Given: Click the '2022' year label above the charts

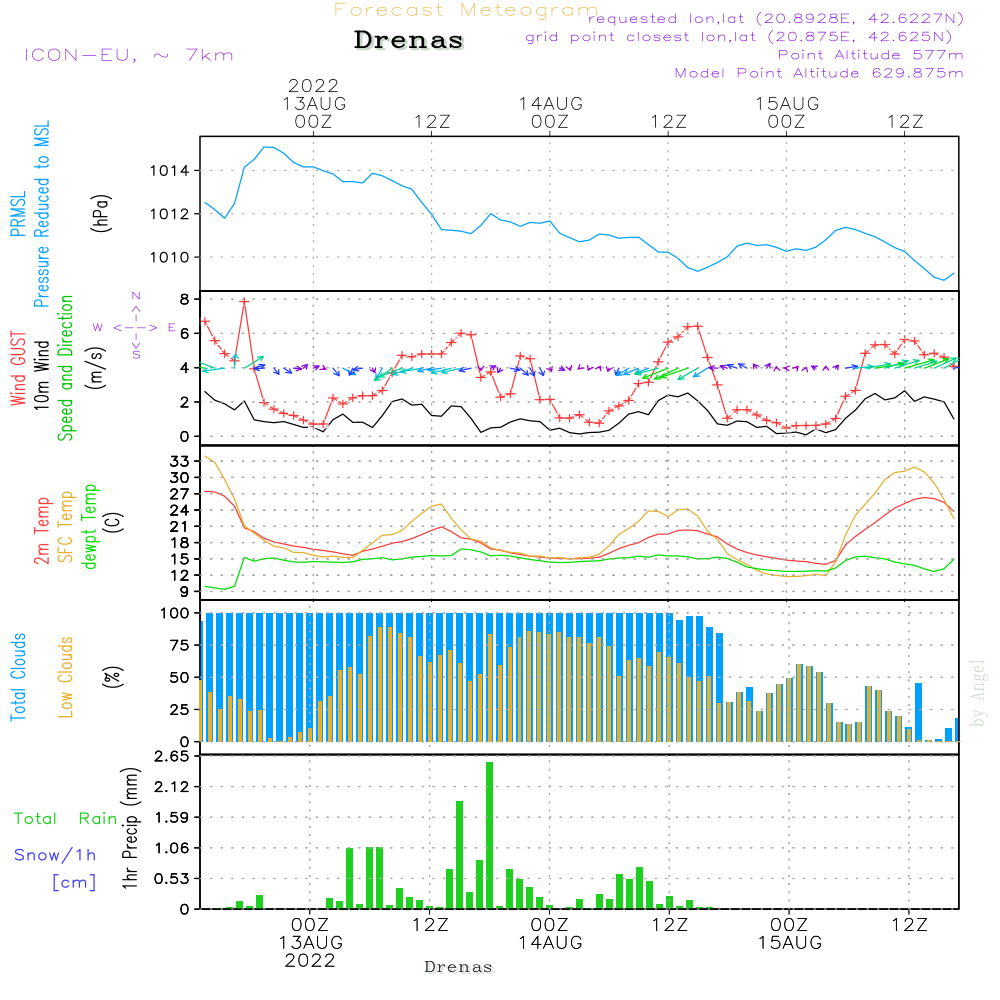Looking at the screenshot, I should (313, 85).
